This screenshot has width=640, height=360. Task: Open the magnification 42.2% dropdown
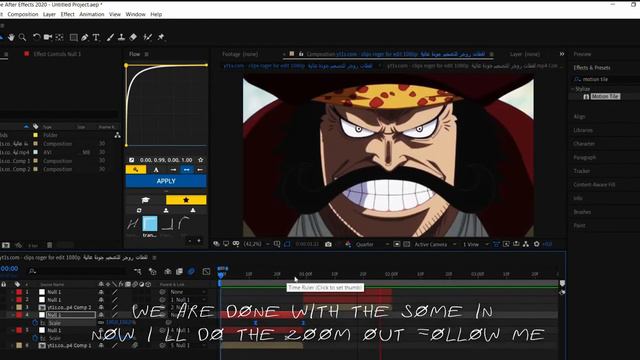[256, 244]
